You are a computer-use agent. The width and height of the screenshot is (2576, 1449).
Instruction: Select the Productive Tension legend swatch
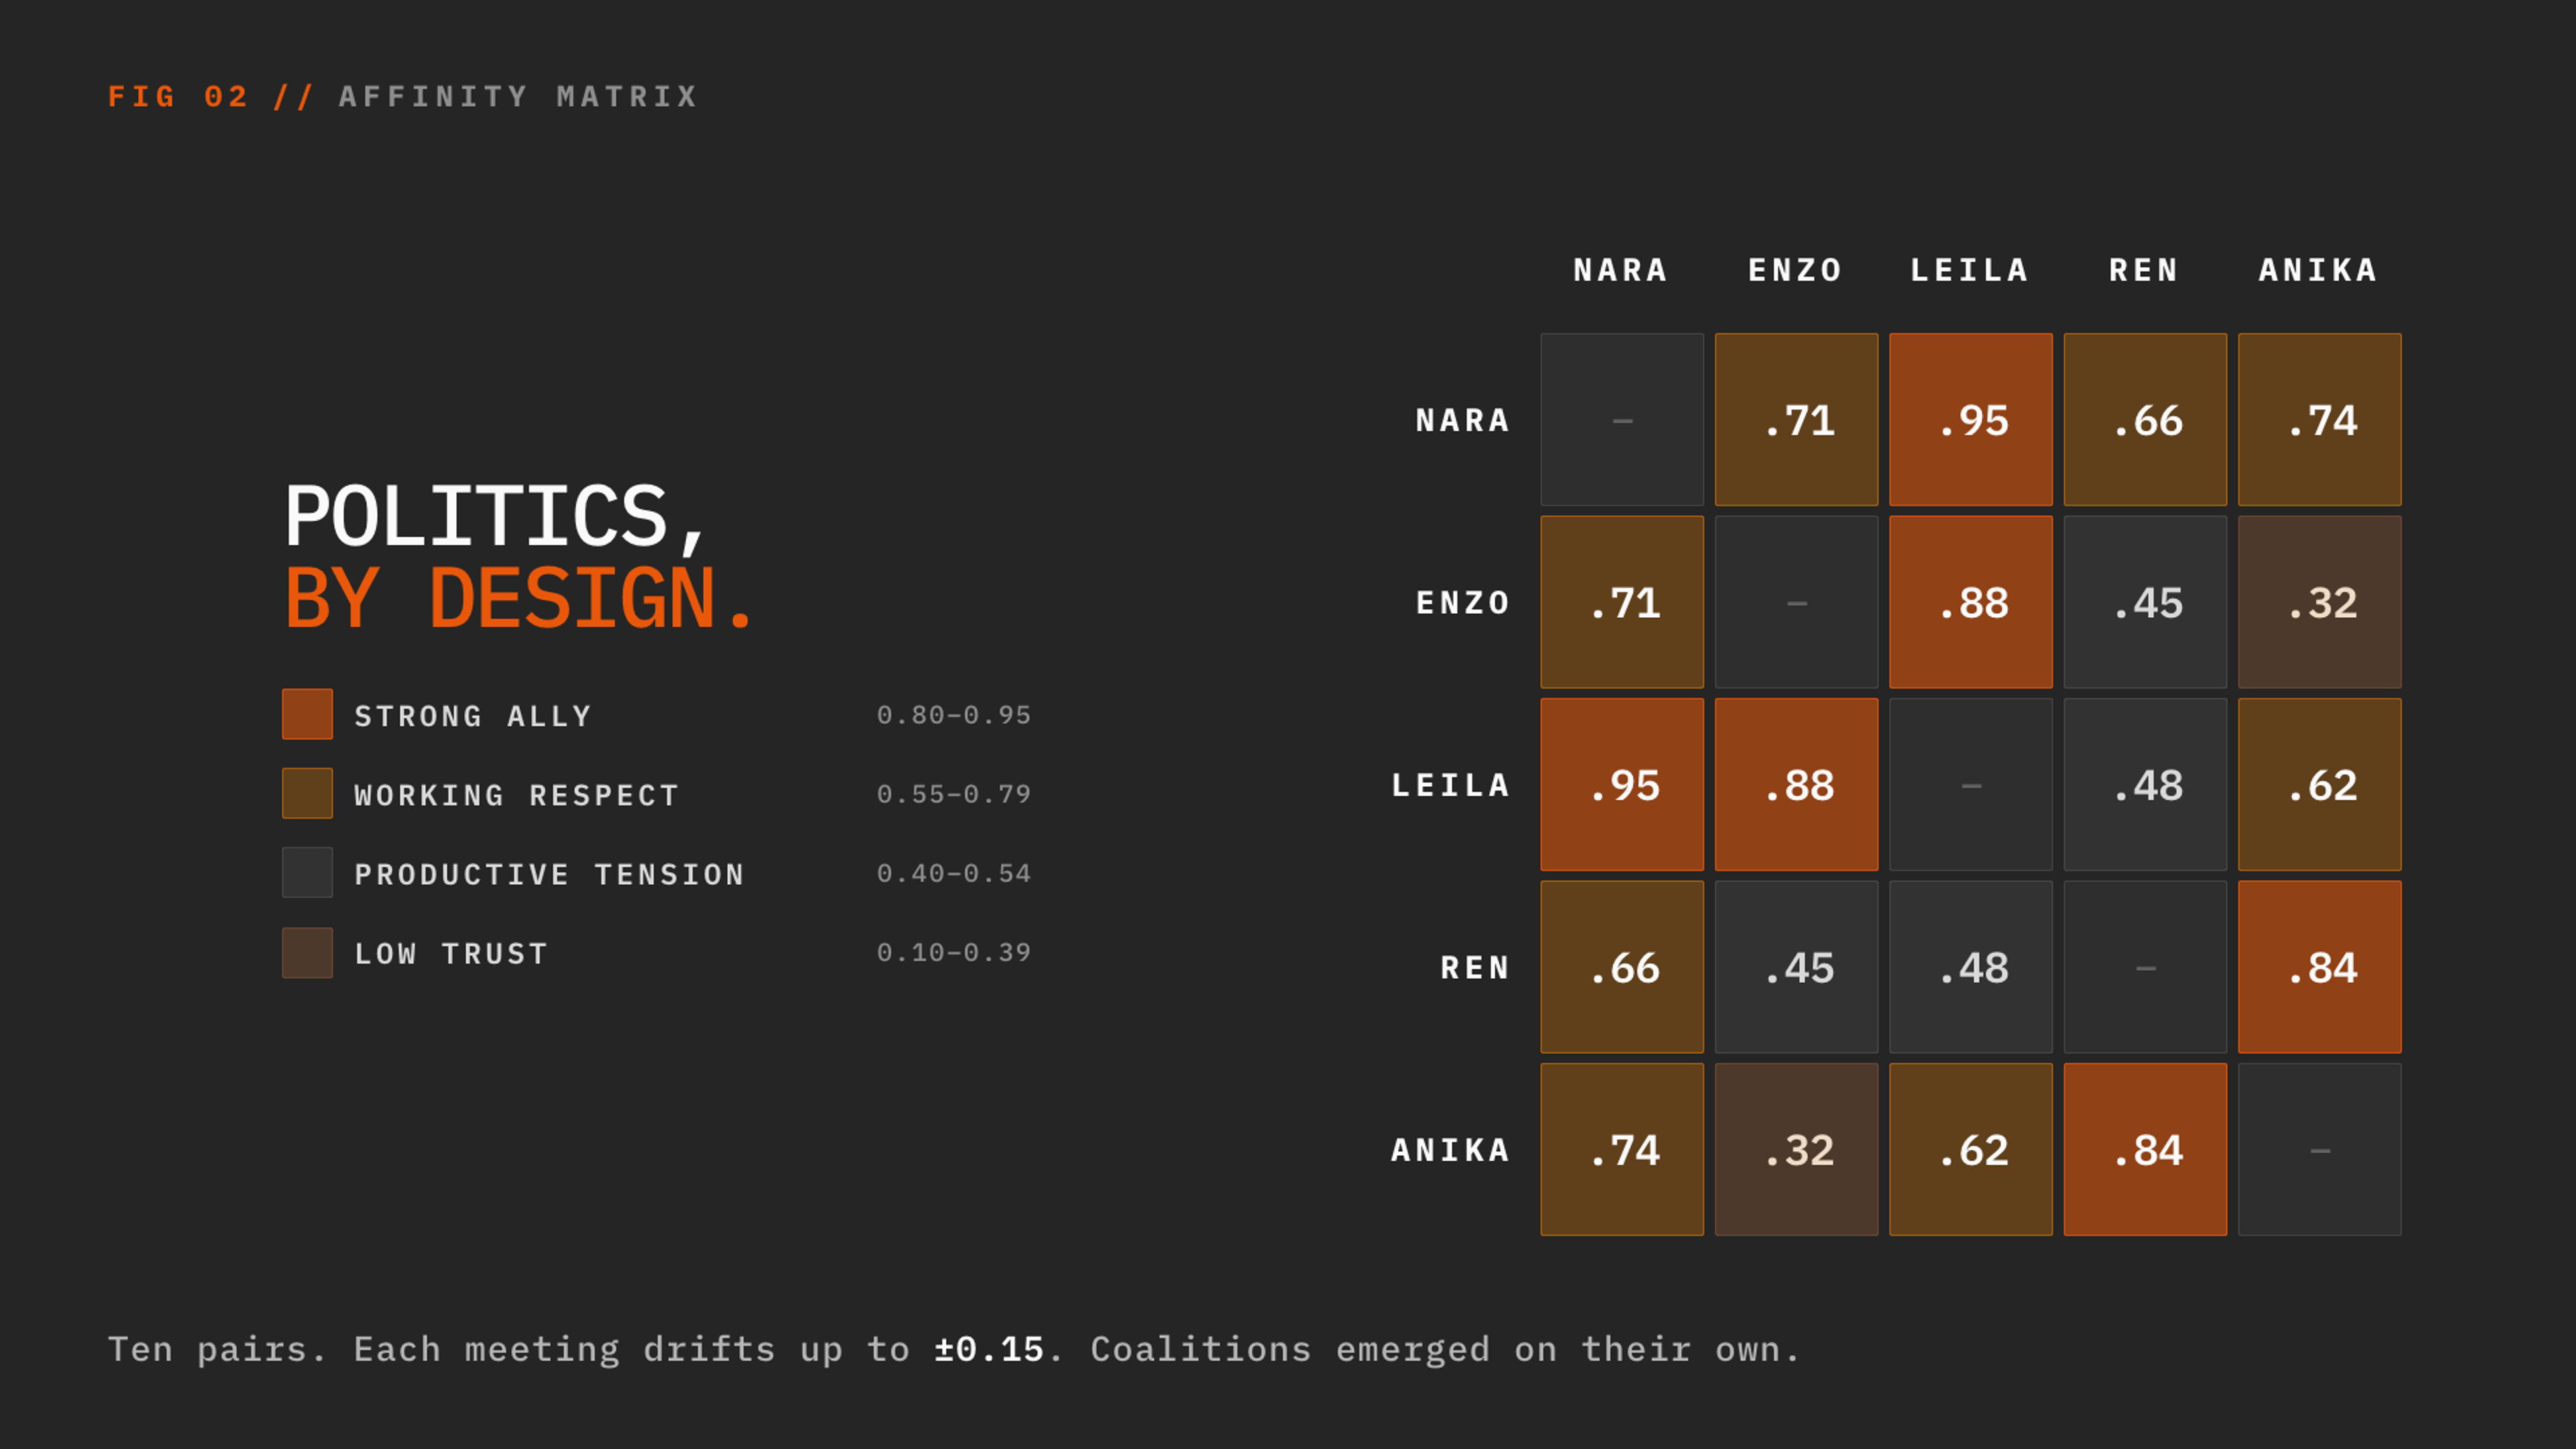307,872
